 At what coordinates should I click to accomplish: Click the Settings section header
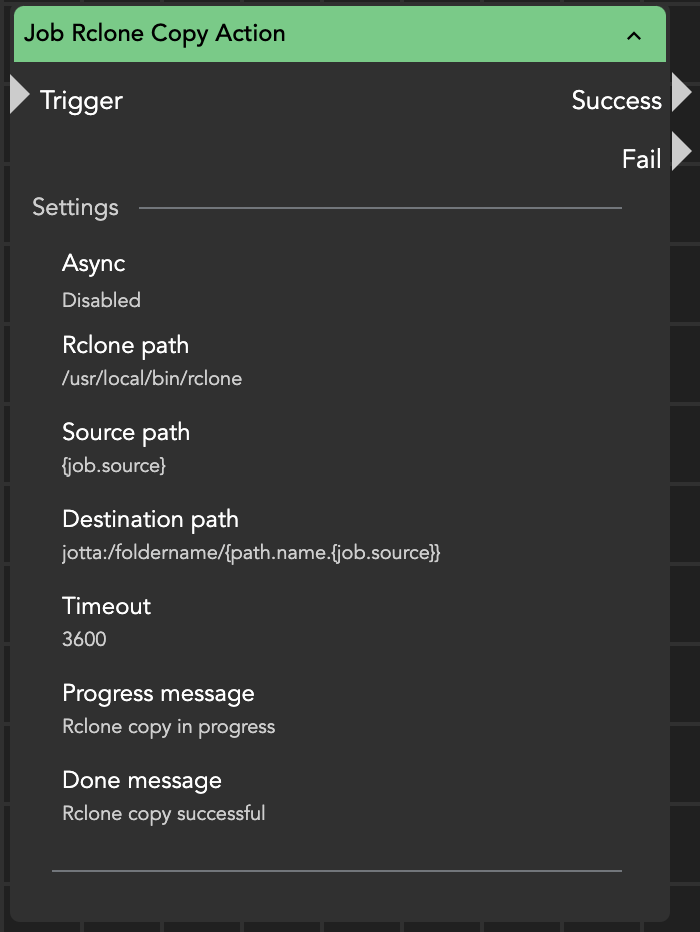click(x=75, y=208)
